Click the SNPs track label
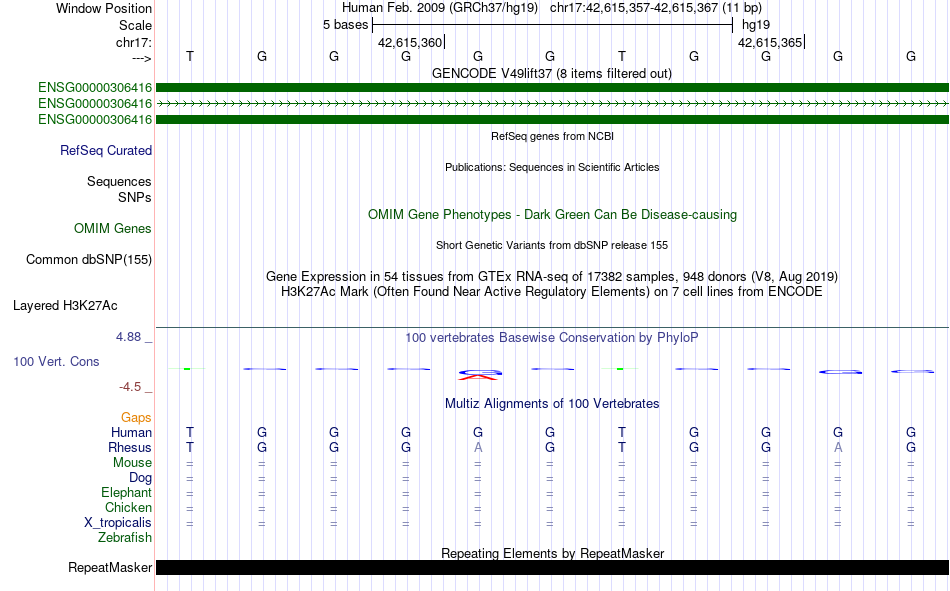950x591 pixels. [x=135, y=198]
